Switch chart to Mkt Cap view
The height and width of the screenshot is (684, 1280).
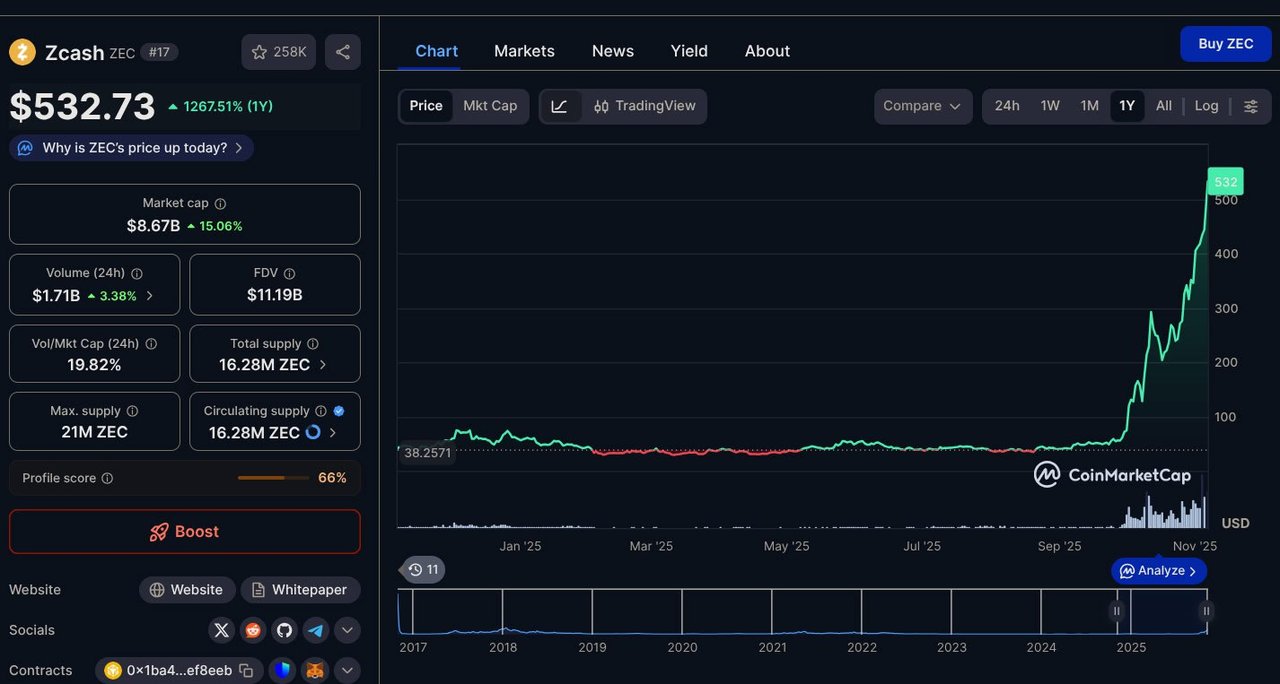[x=490, y=106]
